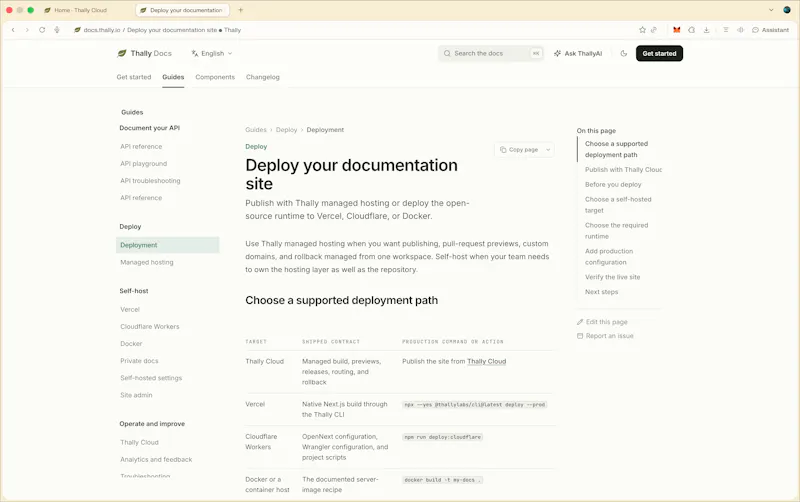Click the icon by Report an issue
The width and height of the screenshot is (800, 502).
click(x=580, y=336)
